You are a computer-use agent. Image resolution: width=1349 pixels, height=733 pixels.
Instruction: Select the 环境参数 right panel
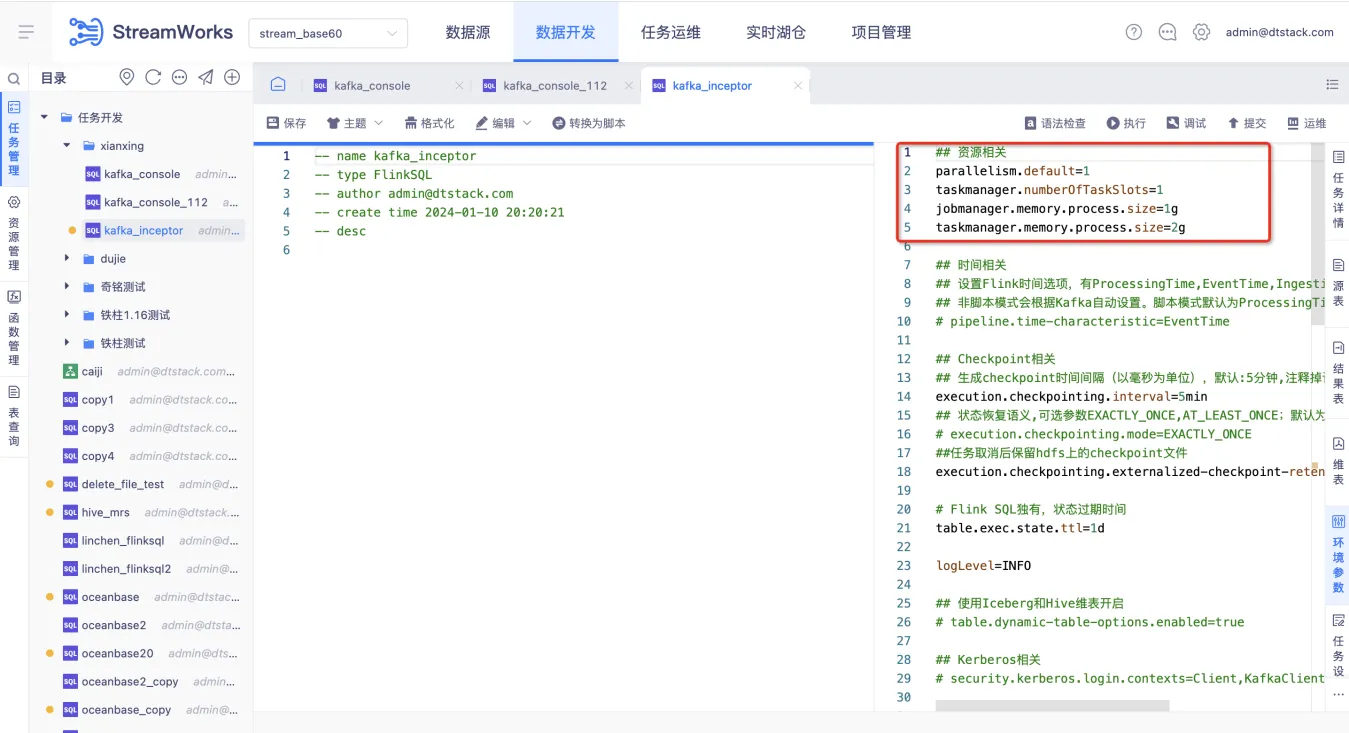coord(1338,554)
